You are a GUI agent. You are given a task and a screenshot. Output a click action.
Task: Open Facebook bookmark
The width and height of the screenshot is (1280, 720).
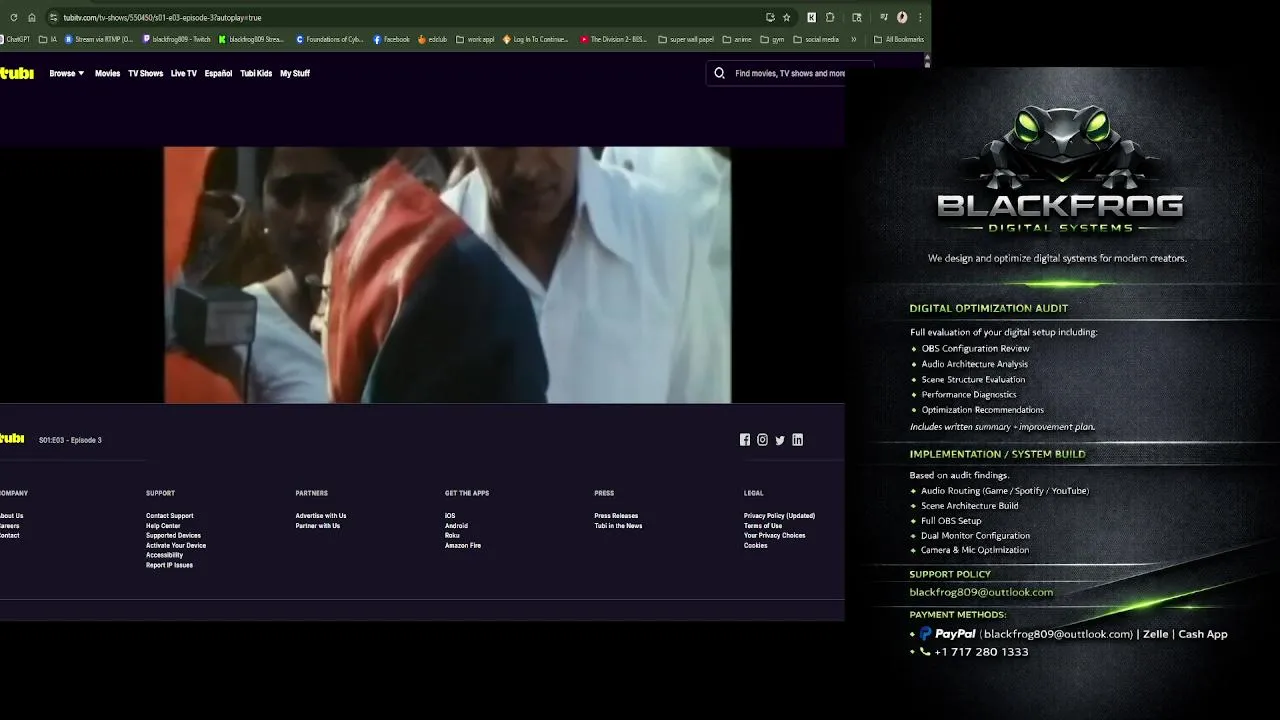(x=391, y=40)
